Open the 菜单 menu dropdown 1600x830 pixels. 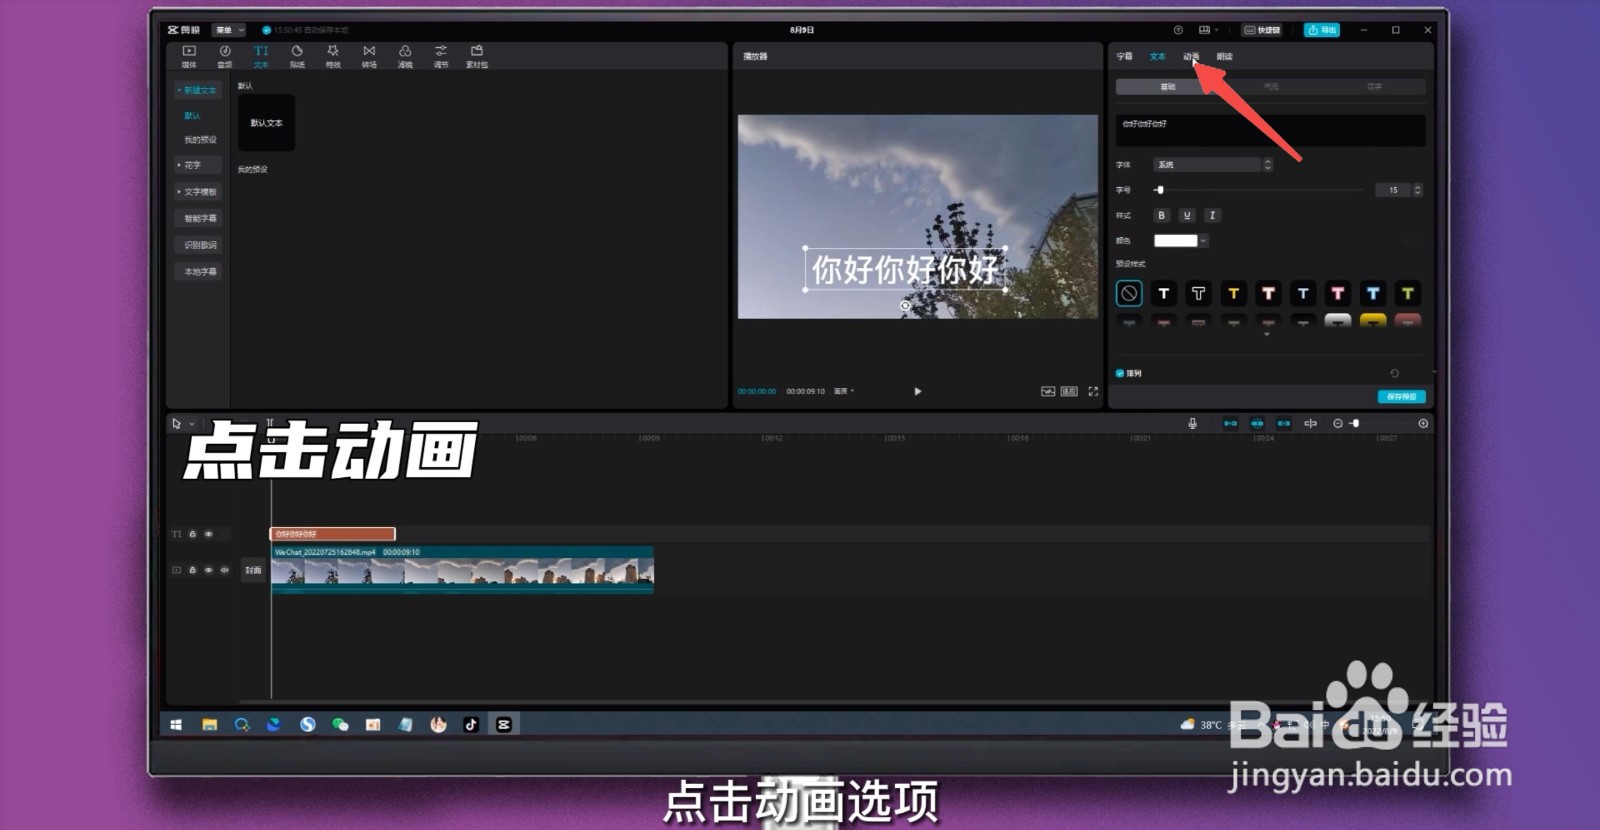[228, 30]
